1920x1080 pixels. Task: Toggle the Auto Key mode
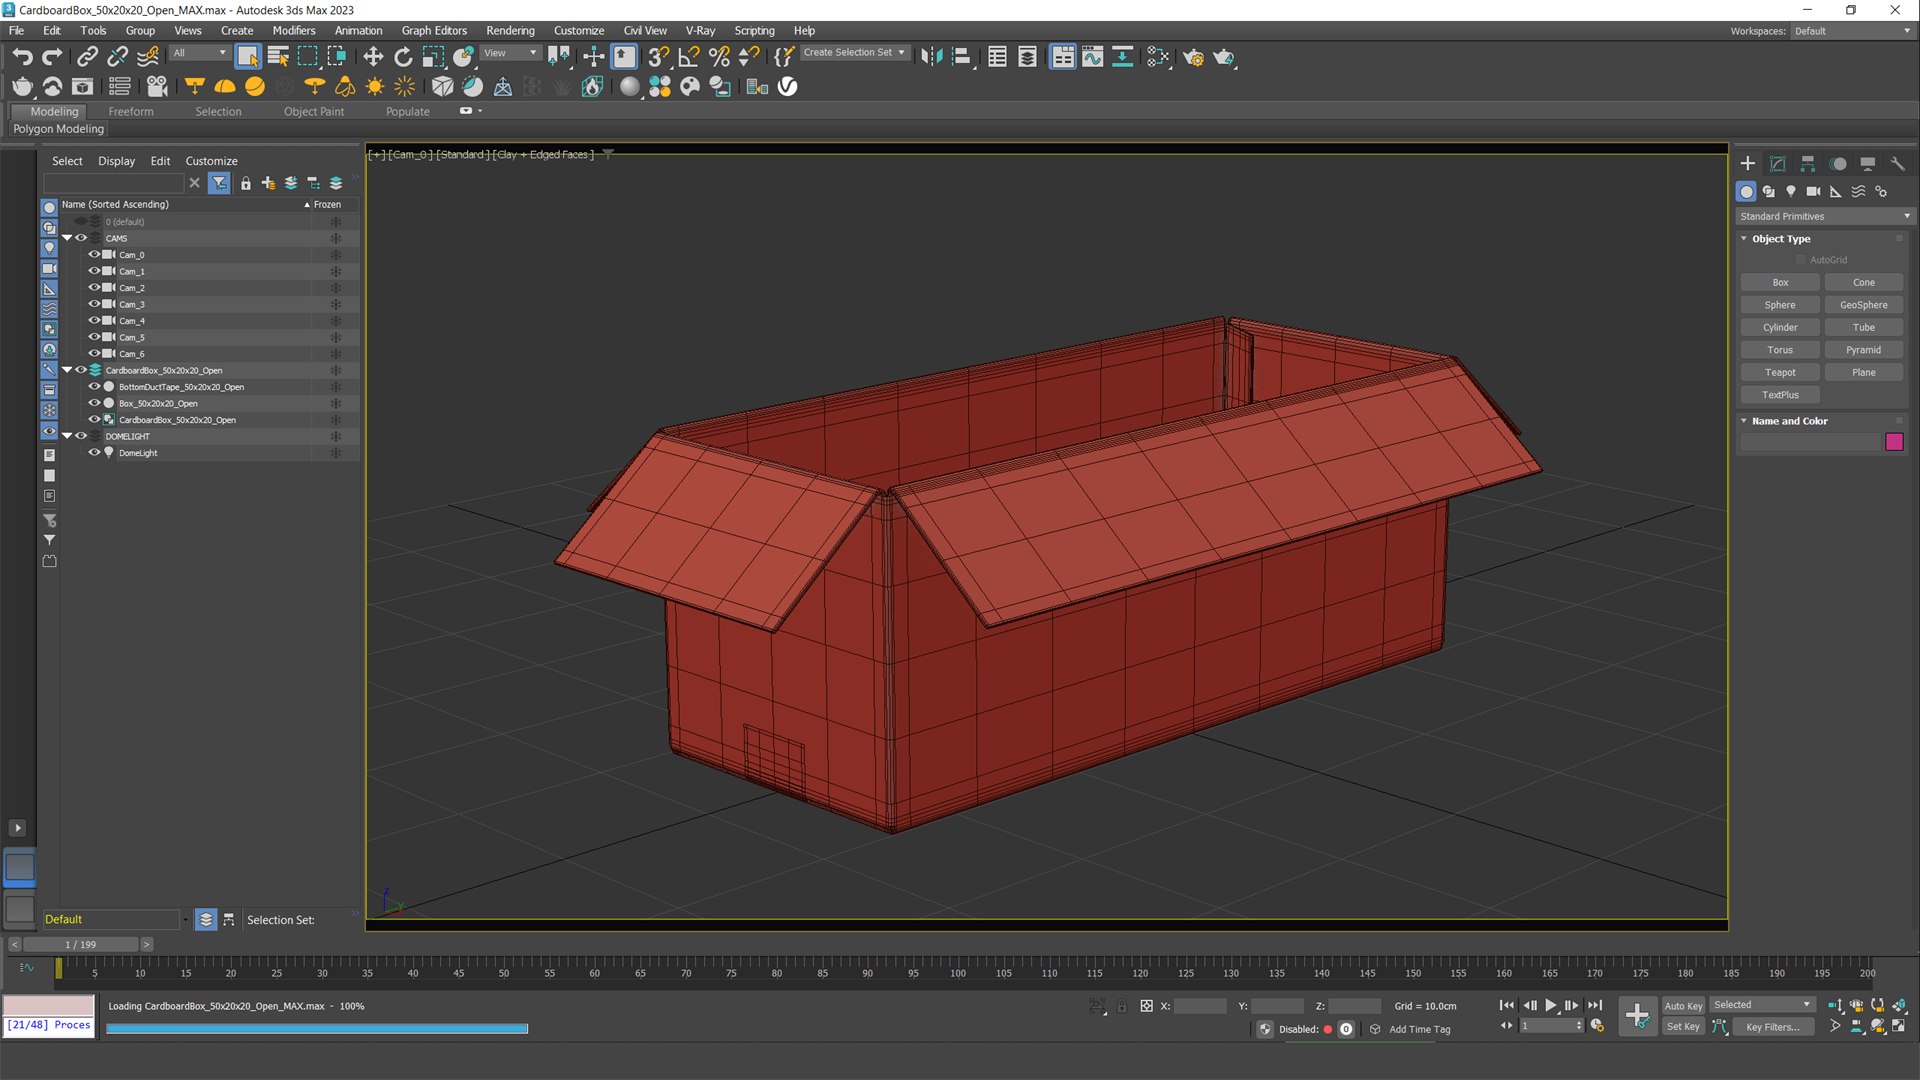1683,1006
